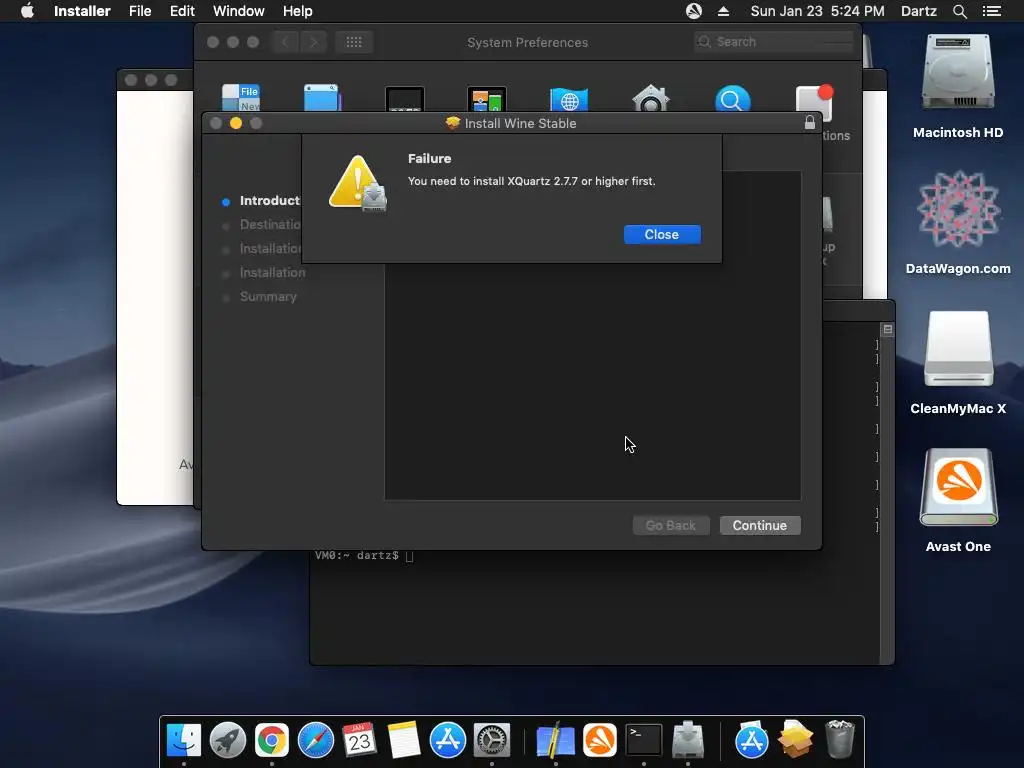Click the Terminal prompt line
Screen dimensions: 1024x768
tap(364, 555)
